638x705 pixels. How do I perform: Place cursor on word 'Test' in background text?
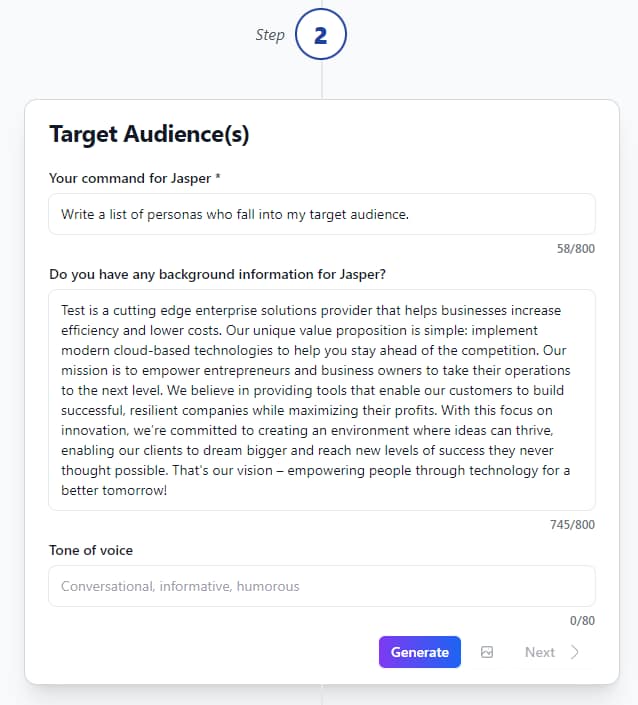click(x=74, y=311)
